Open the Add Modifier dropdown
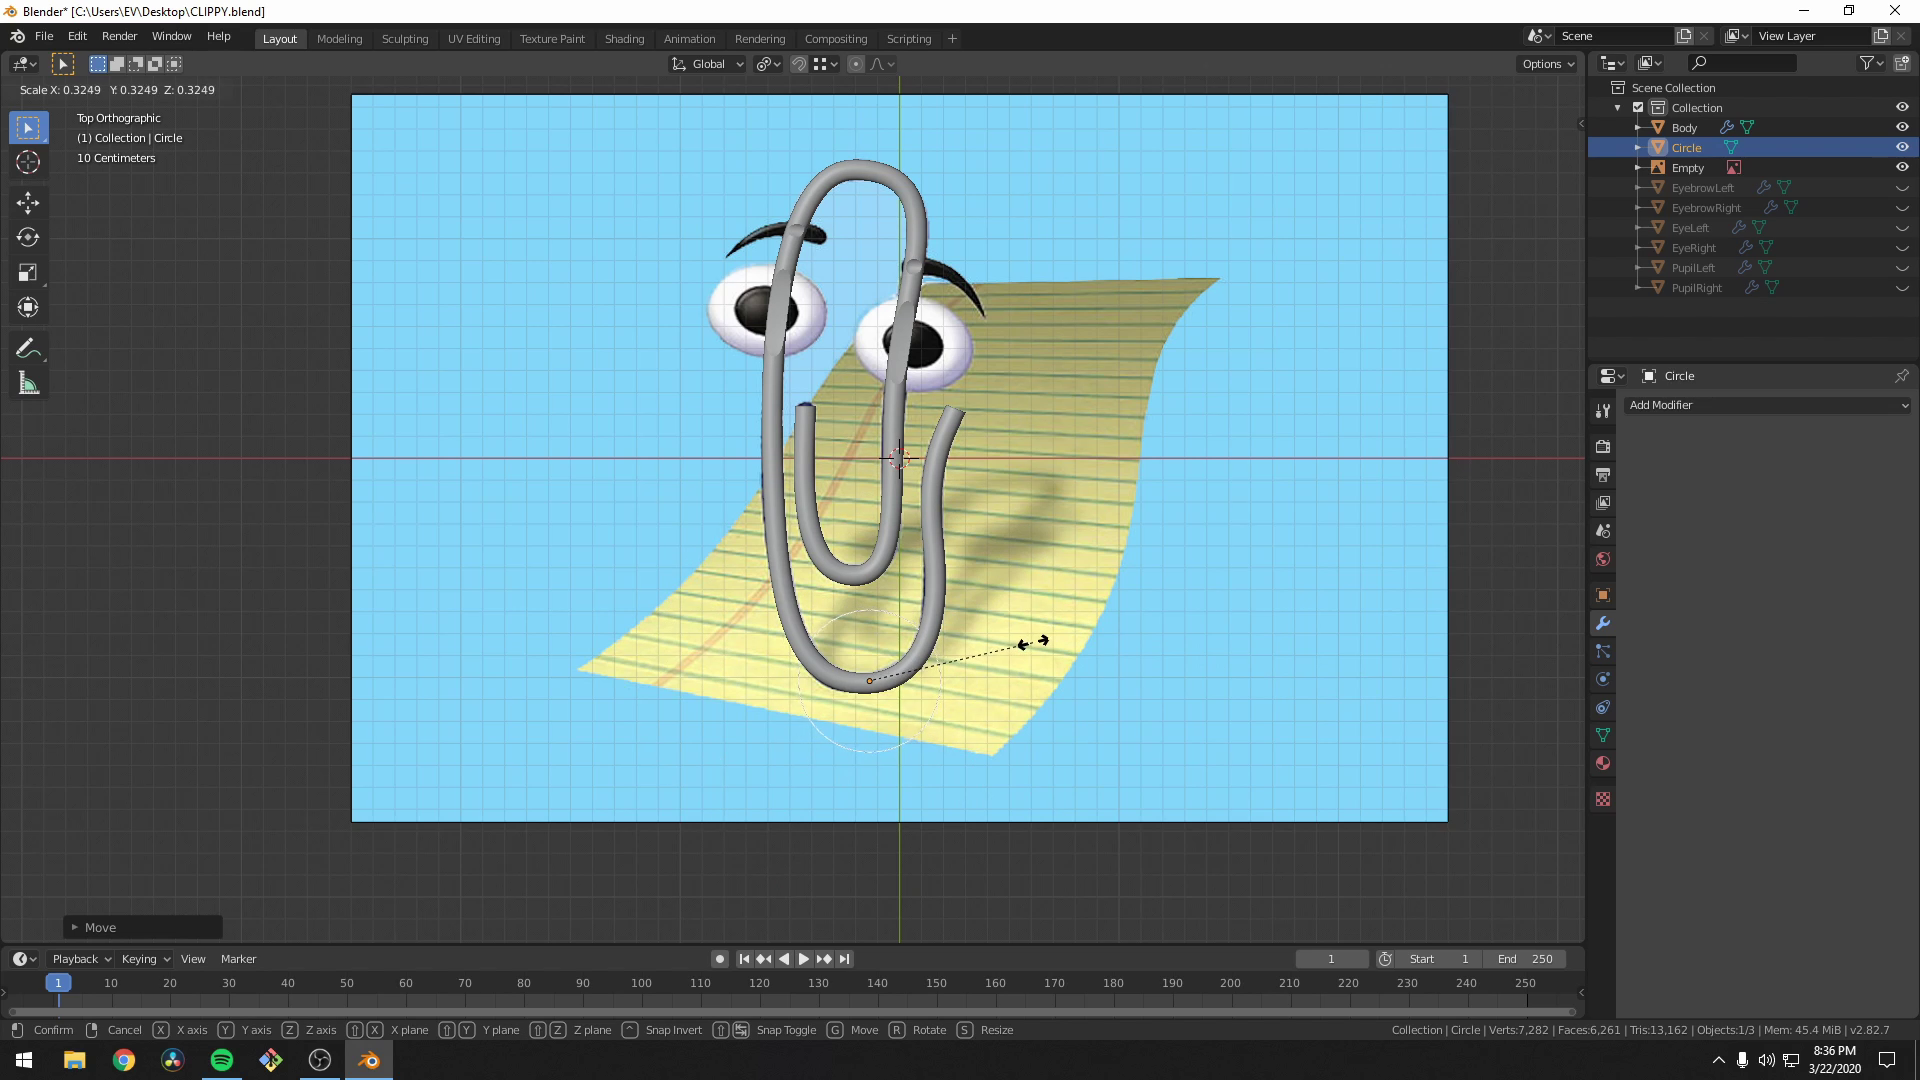 [1768, 405]
